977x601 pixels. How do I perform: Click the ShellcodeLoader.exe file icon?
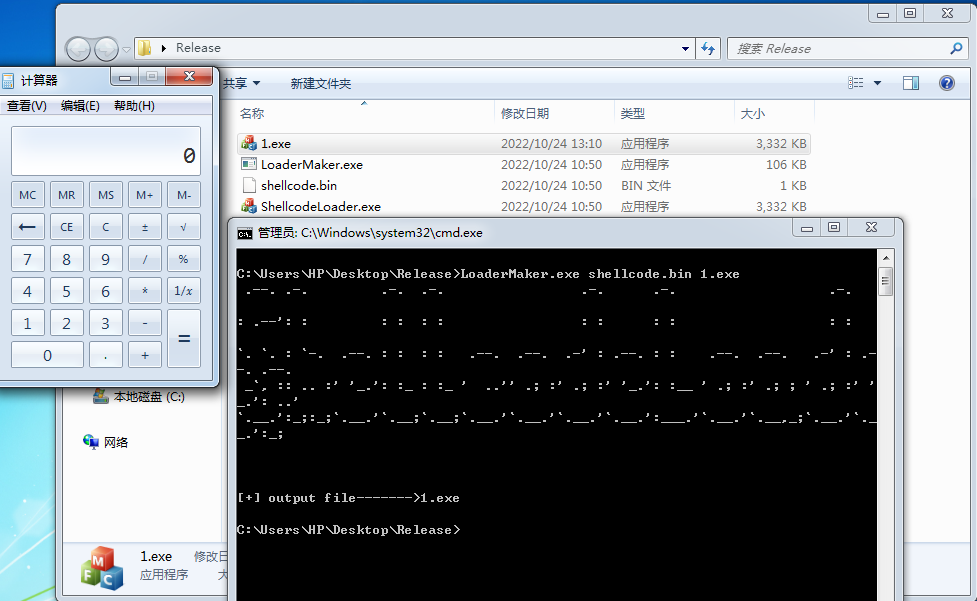click(x=249, y=206)
